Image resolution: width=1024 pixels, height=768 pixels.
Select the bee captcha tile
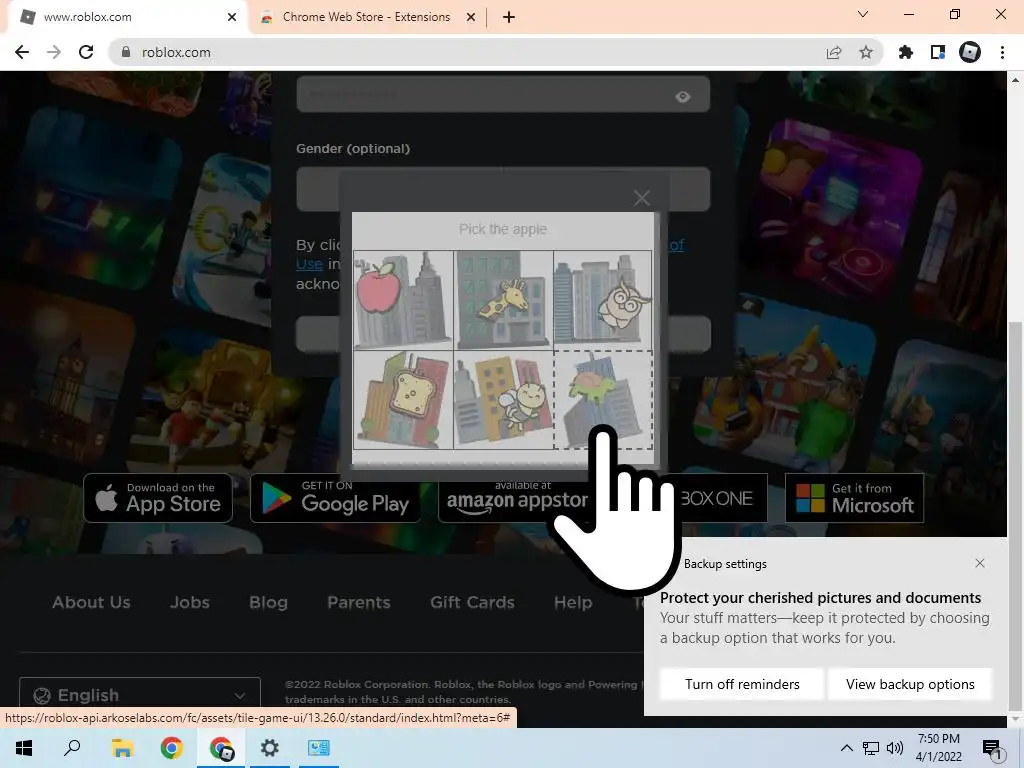tap(504, 400)
